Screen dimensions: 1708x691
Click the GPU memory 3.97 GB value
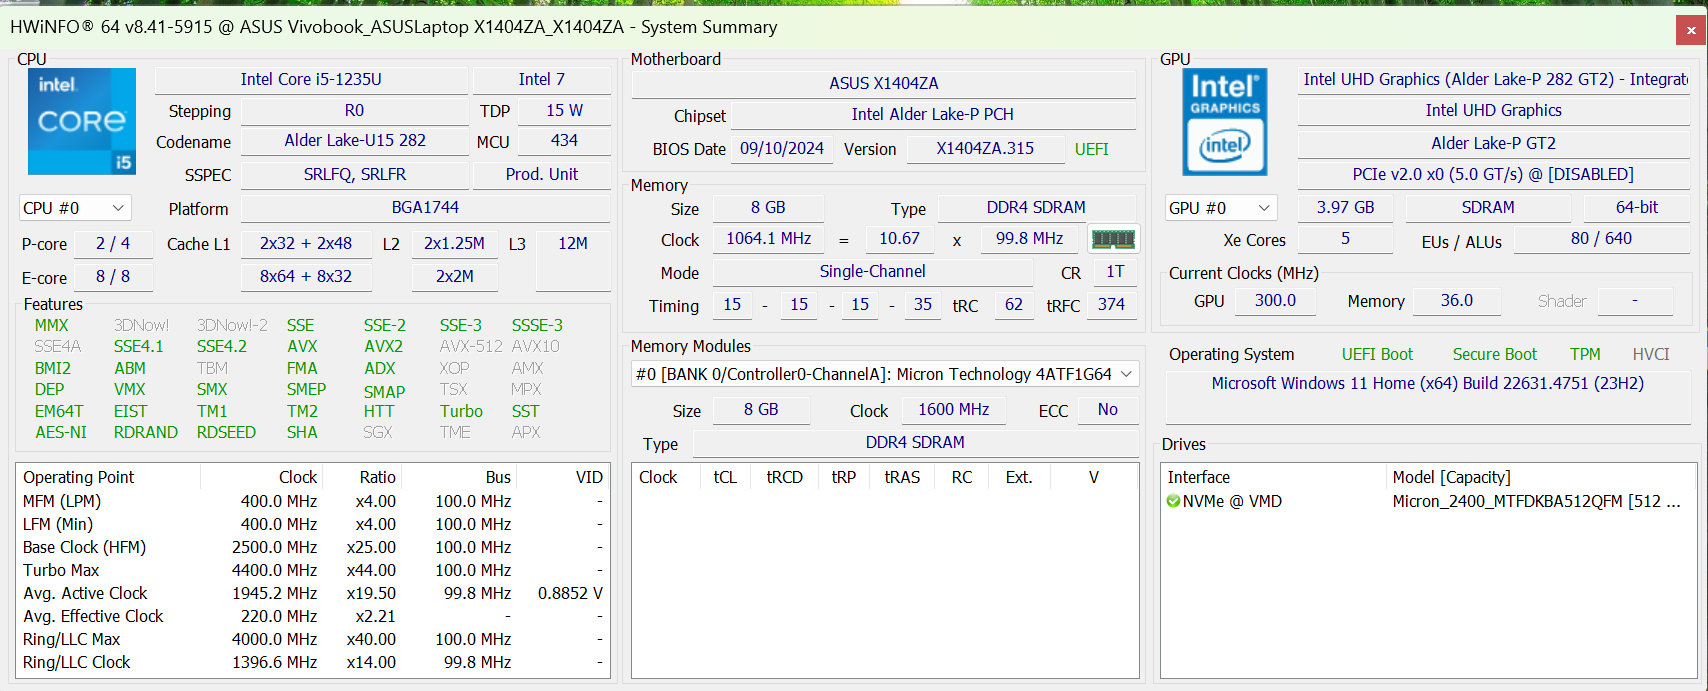pos(1345,207)
